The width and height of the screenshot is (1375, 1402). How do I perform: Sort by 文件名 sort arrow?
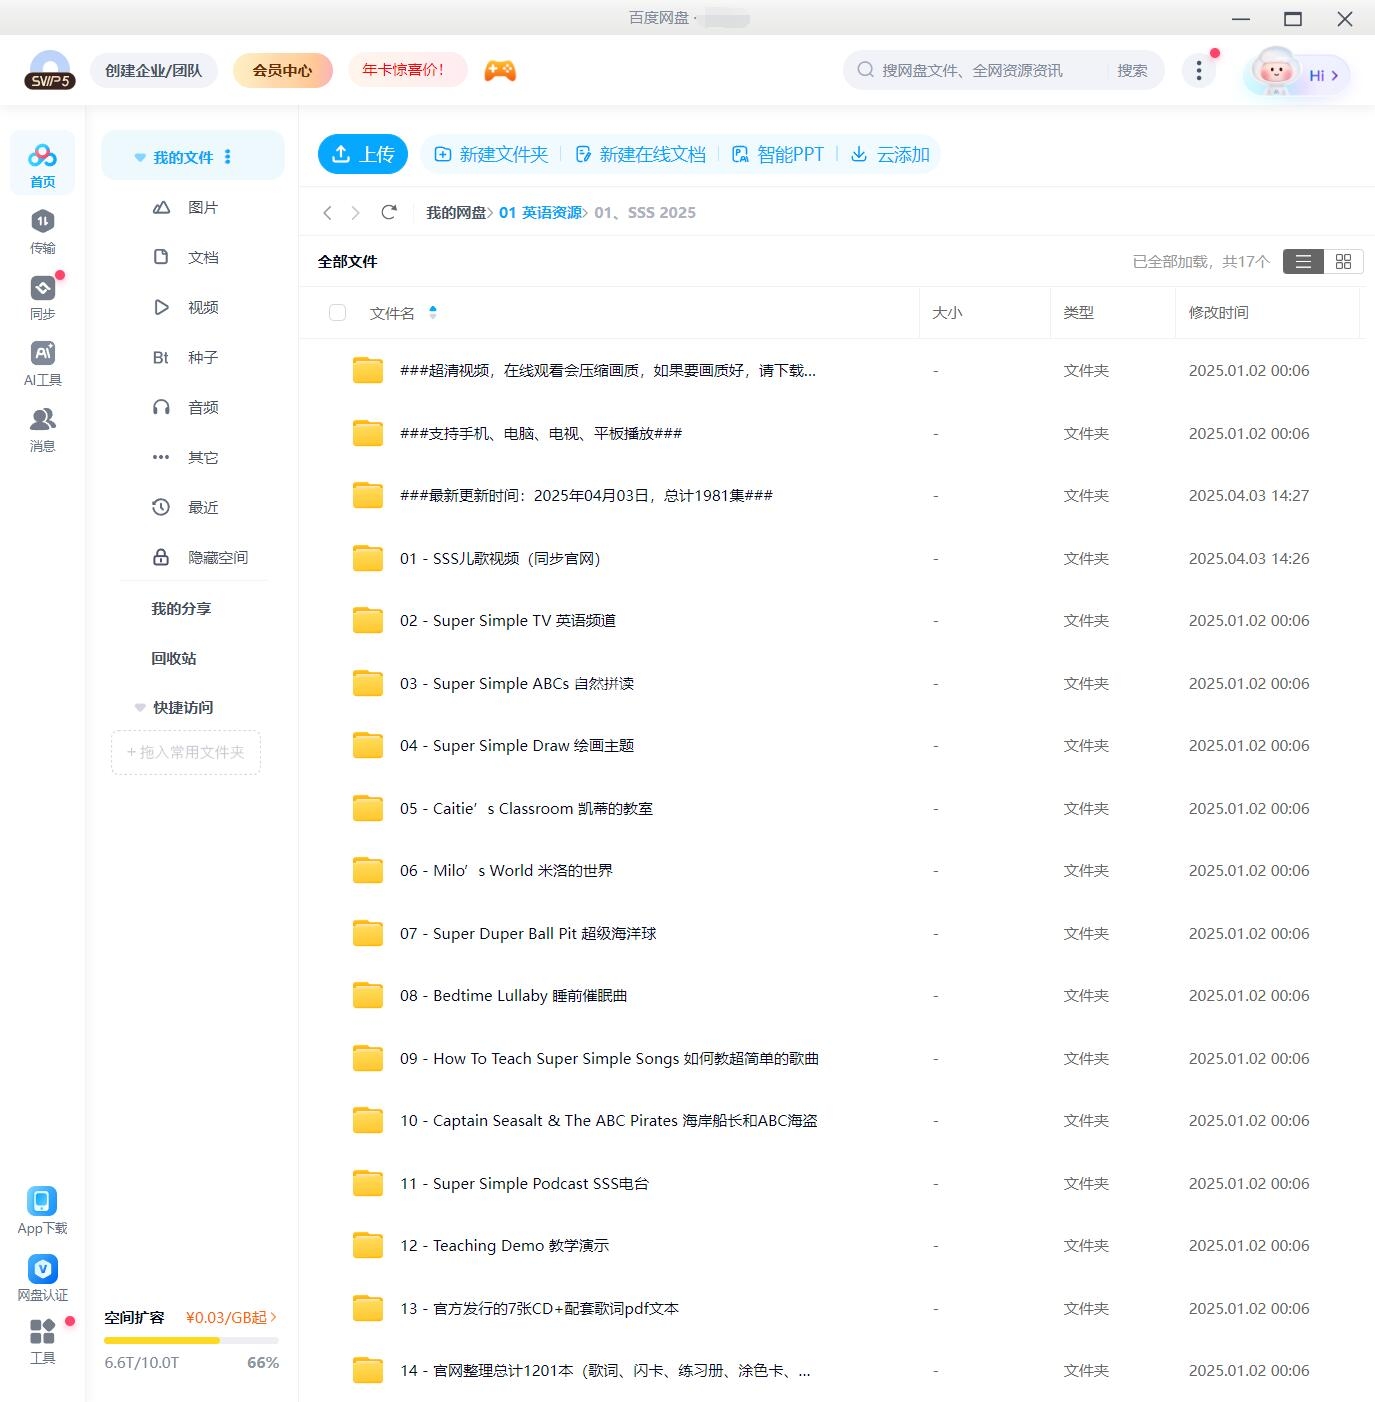coord(432,312)
